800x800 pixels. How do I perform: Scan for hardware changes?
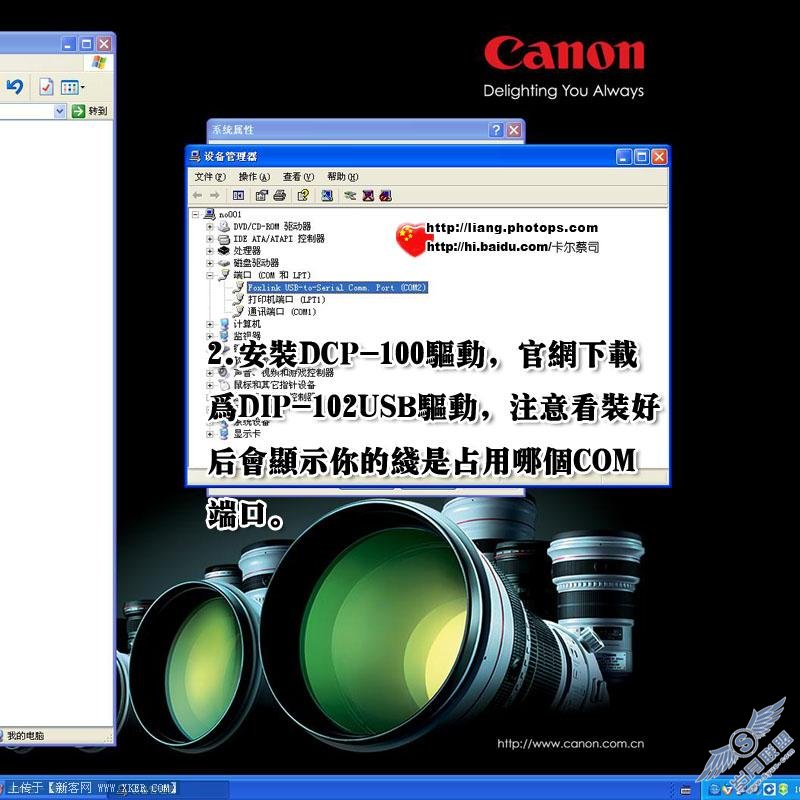pos(327,195)
